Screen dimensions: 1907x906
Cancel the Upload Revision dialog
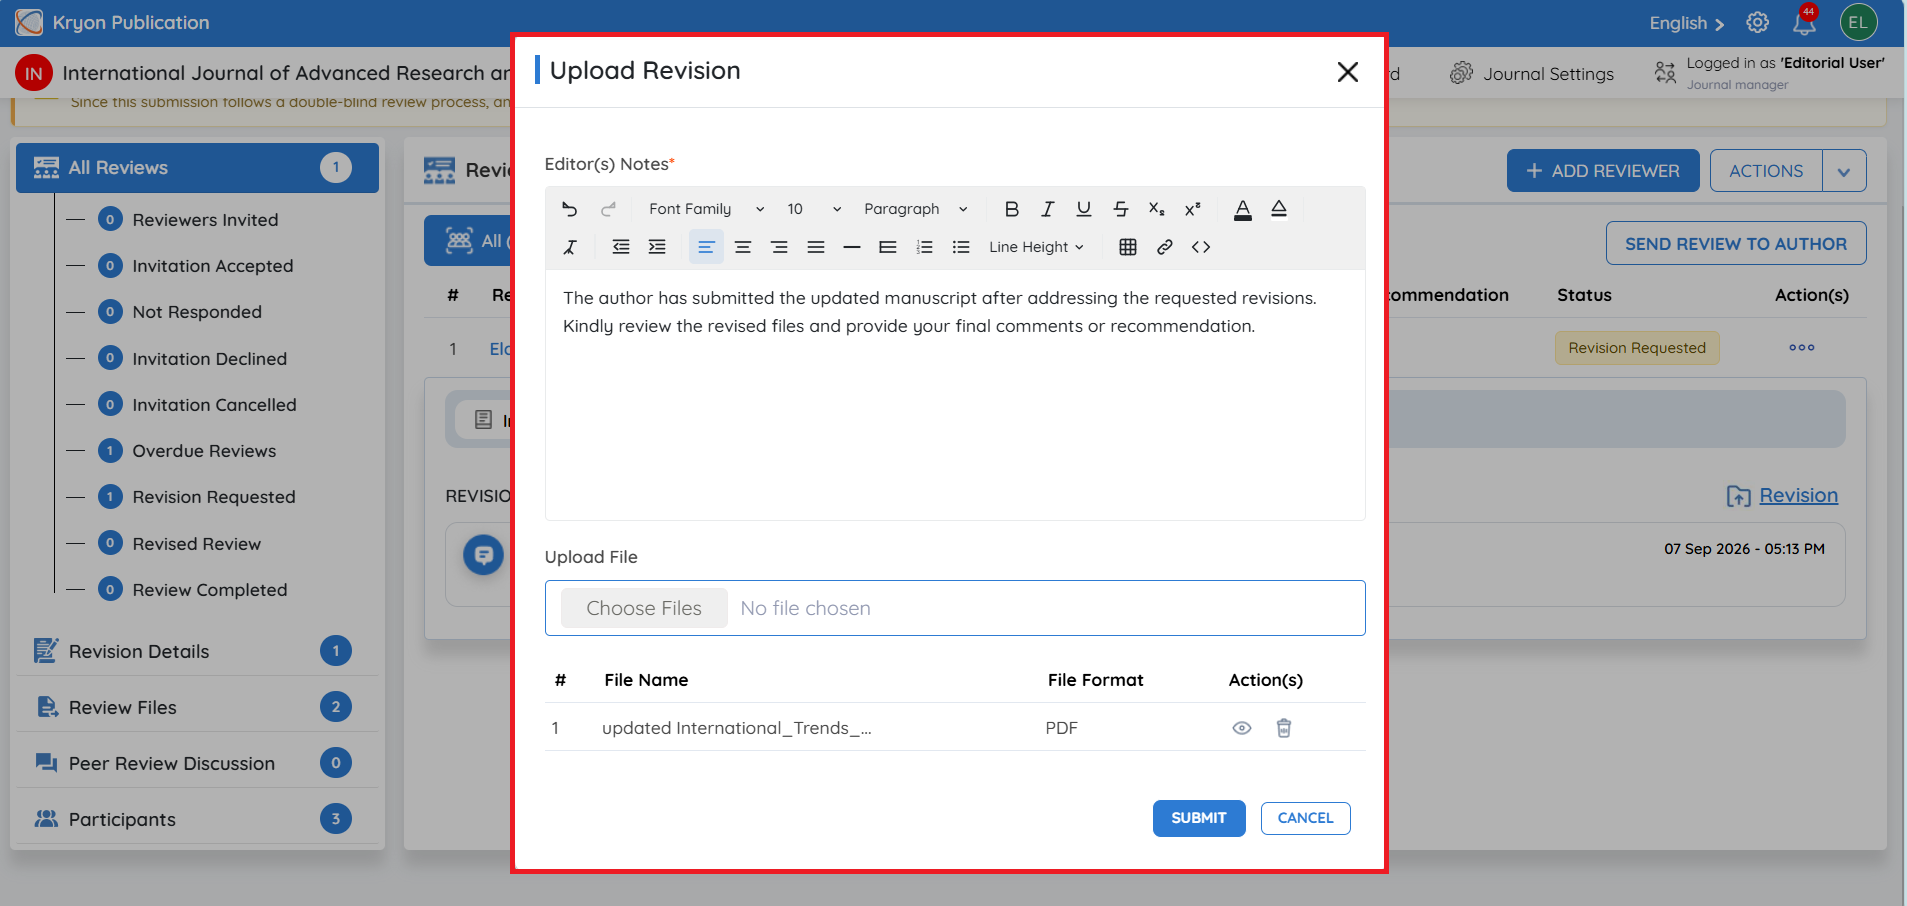(x=1305, y=818)
